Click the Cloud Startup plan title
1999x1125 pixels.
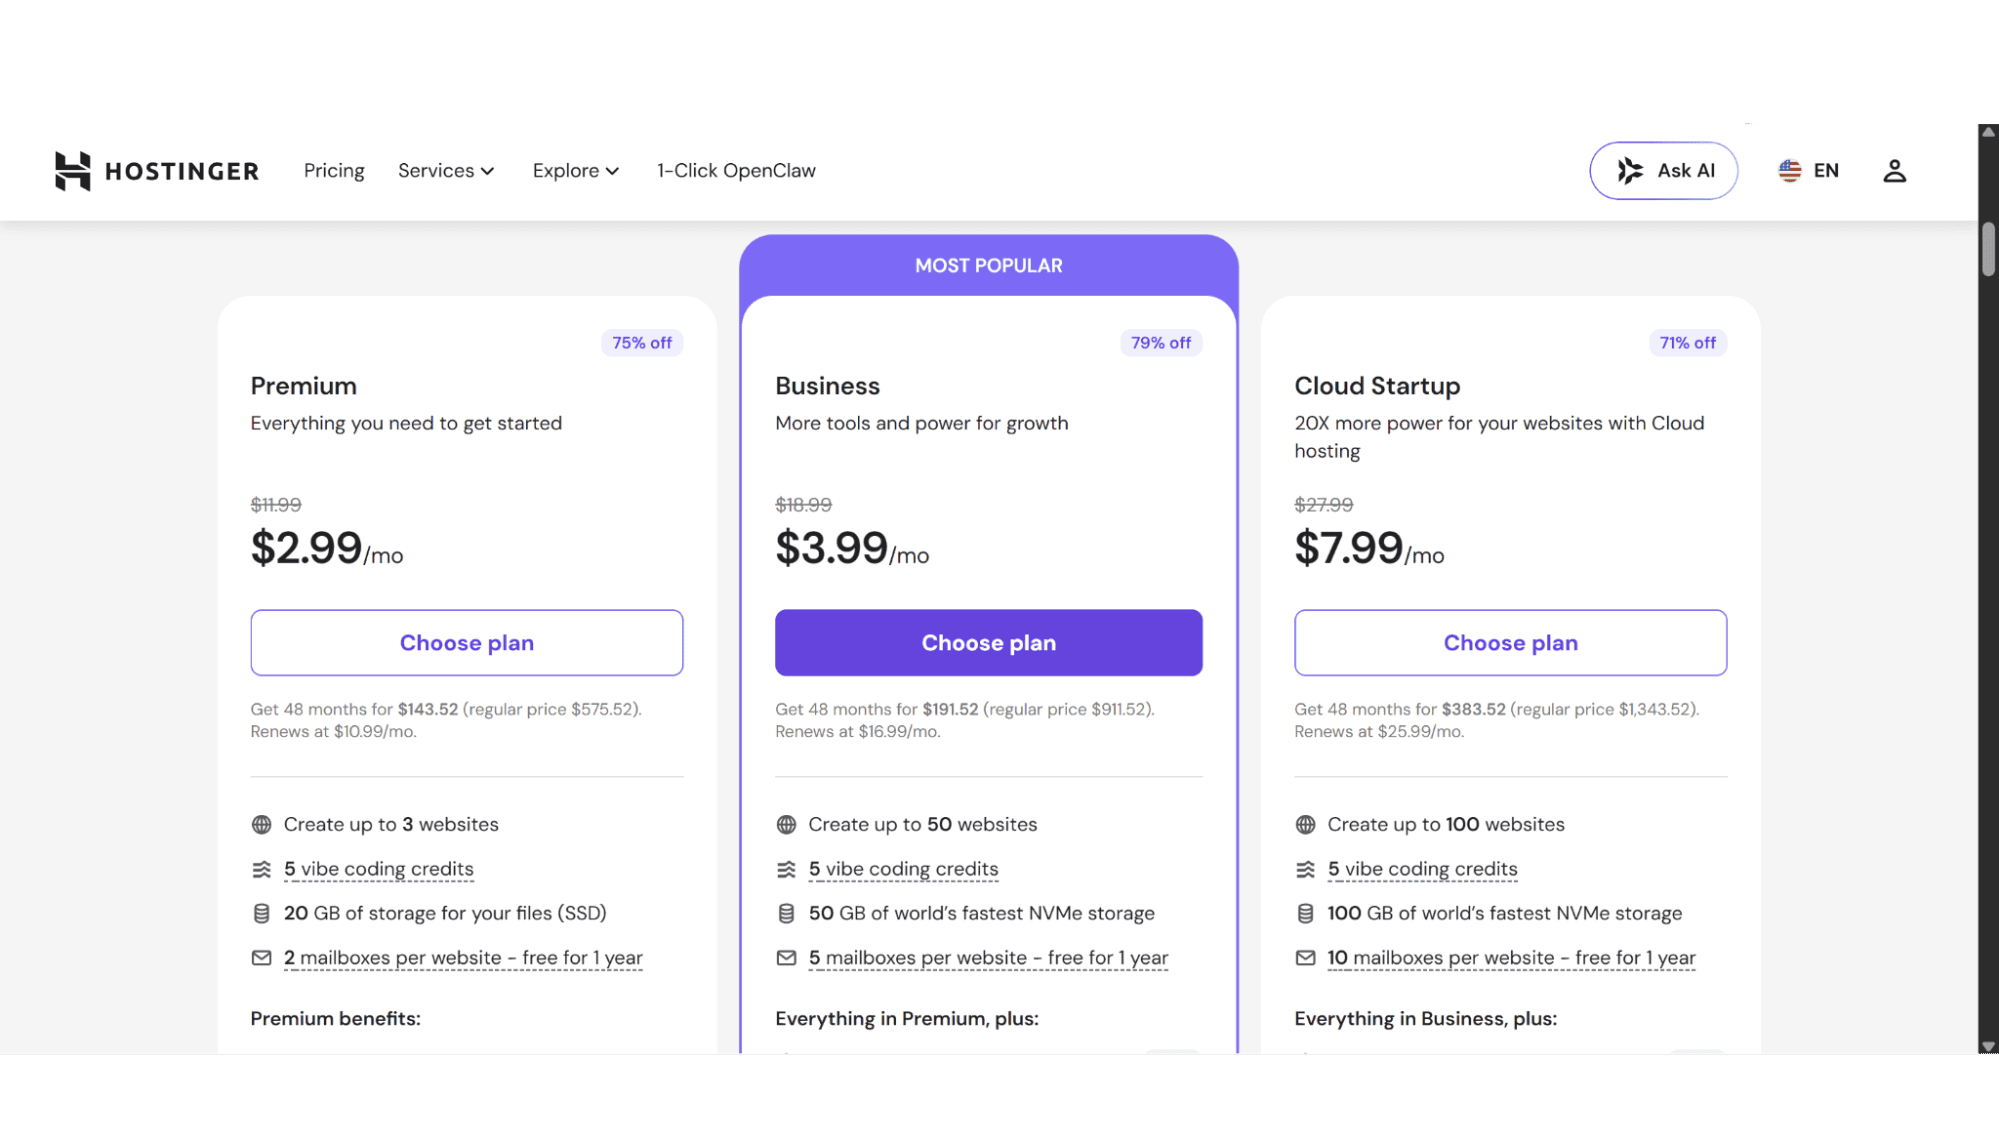tap(1377, 386)
